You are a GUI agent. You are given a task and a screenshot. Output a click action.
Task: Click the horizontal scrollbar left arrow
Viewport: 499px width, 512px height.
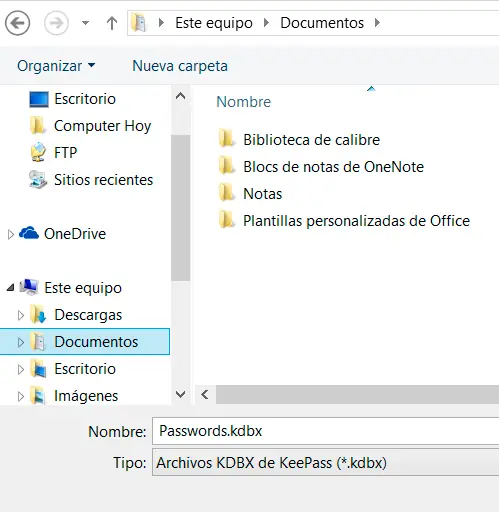[x=205, y=395]
